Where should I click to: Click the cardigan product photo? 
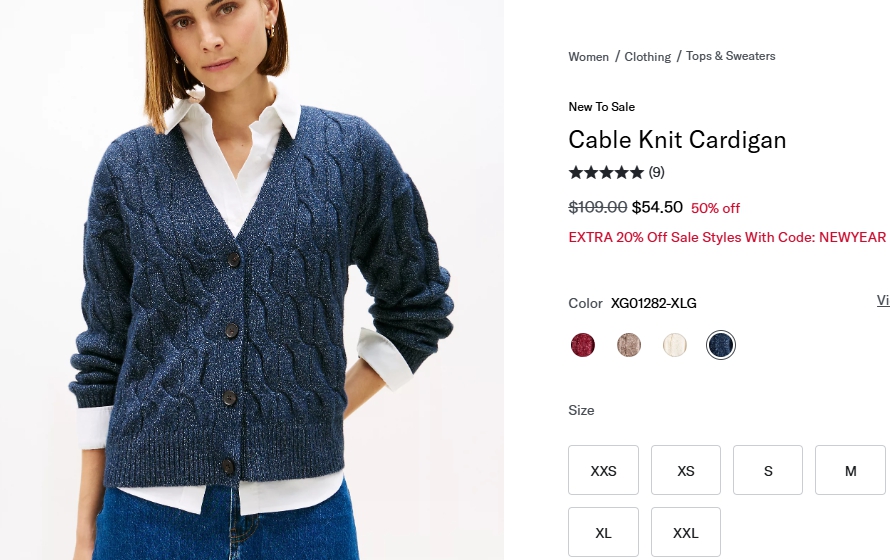[252, 280]
